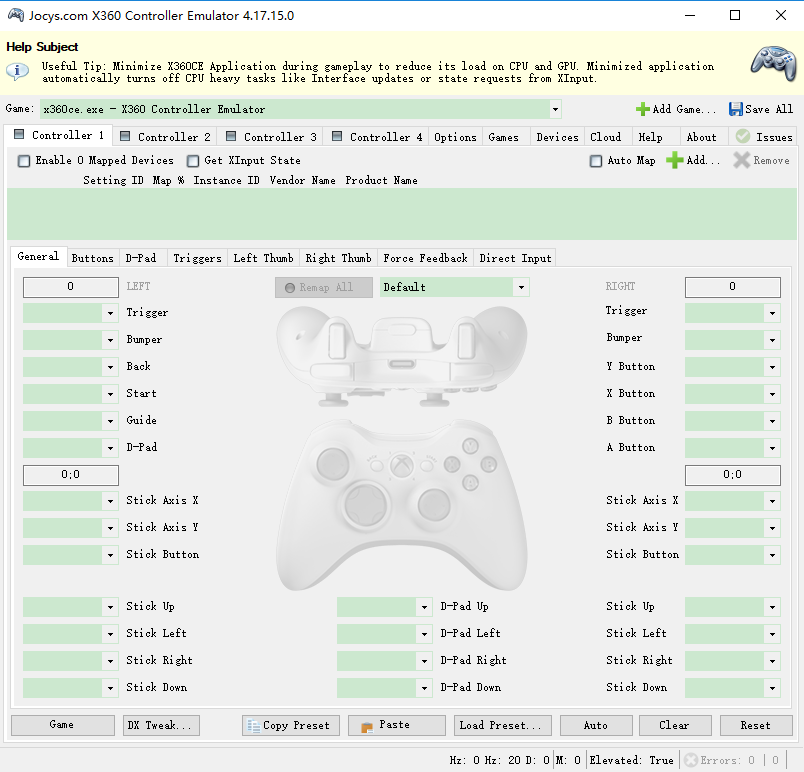Expand the Default preset dropdown

tap(521, 288)
